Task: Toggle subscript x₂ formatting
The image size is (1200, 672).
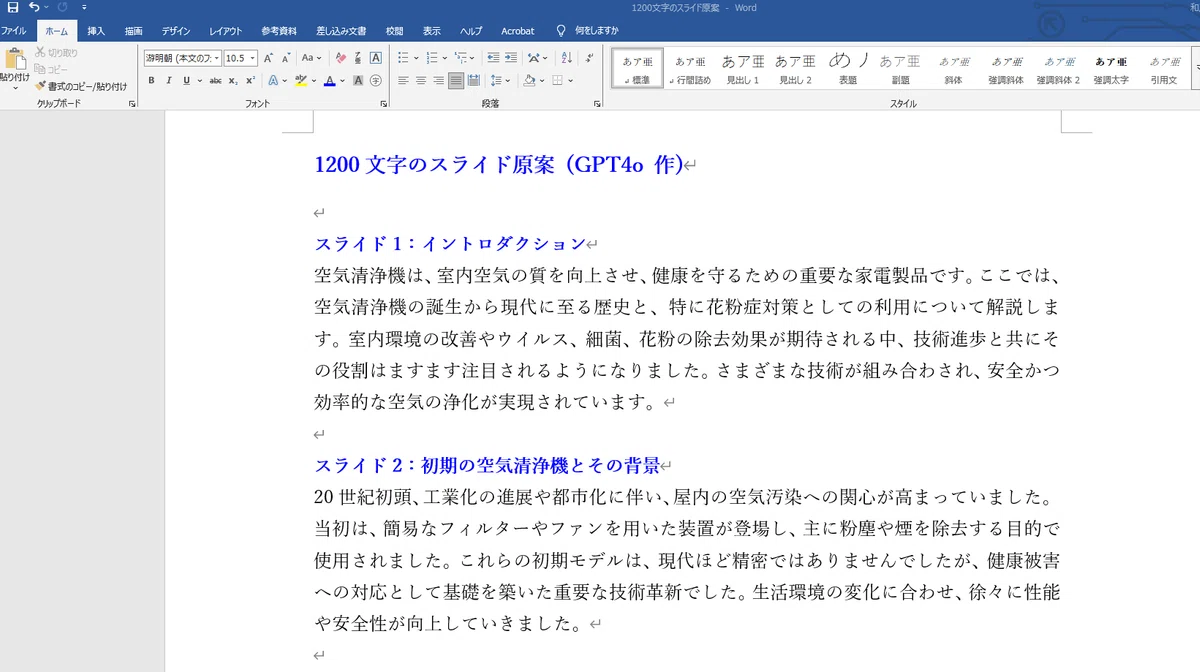Action: point(233,80)
